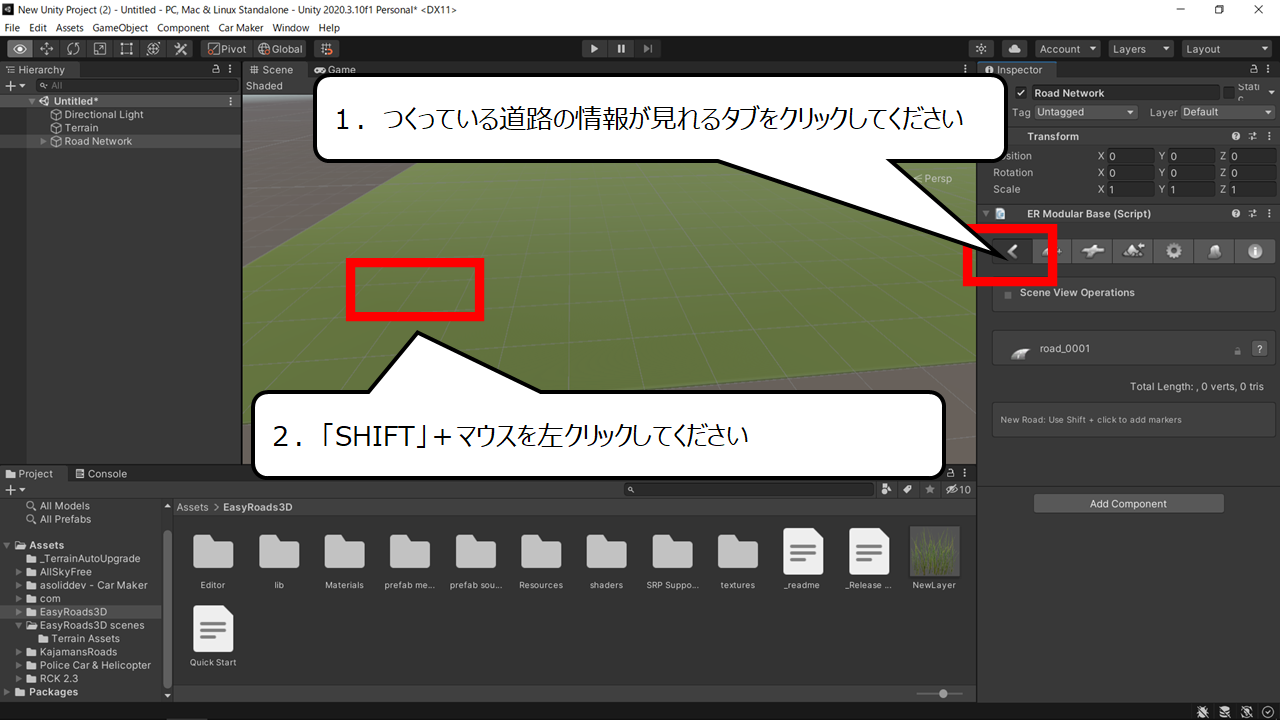The height and width of the screenshot is (720, 1280).
Task: Open the Layer Default dropdown
Action: [x=1227, y=112]
